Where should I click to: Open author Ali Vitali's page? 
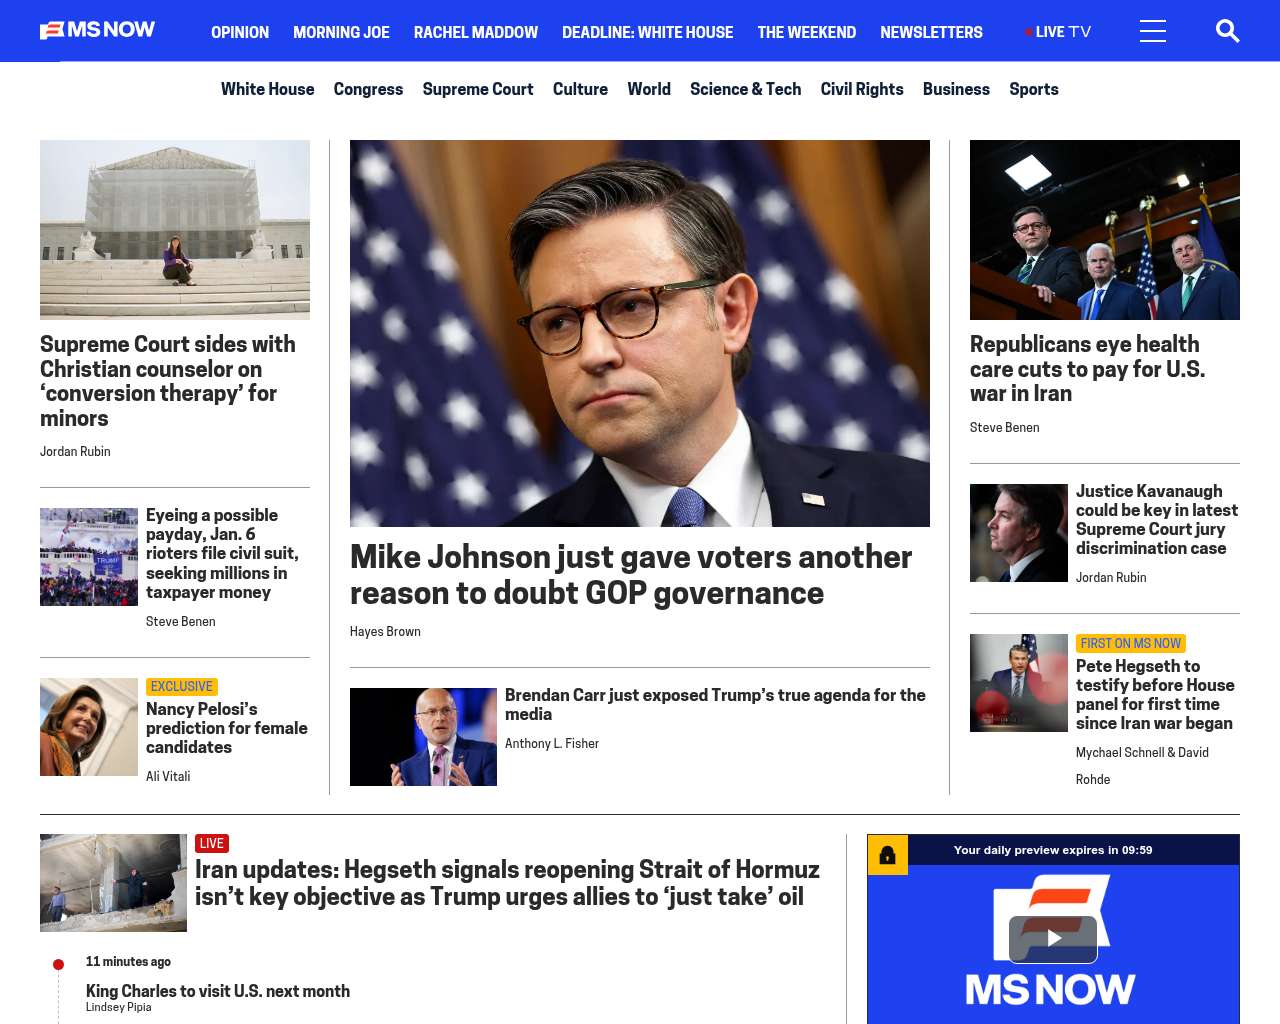coord(168,777)
